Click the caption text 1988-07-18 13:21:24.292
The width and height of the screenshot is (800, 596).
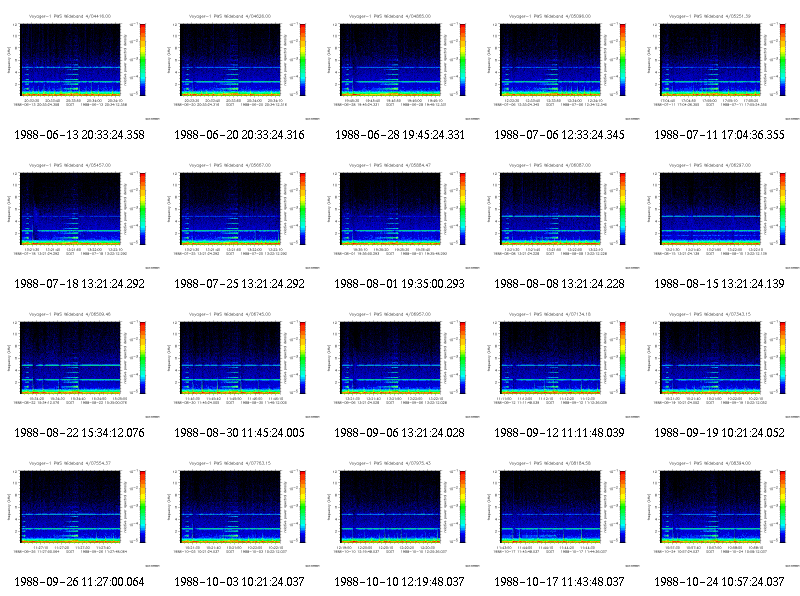[80, 284]
